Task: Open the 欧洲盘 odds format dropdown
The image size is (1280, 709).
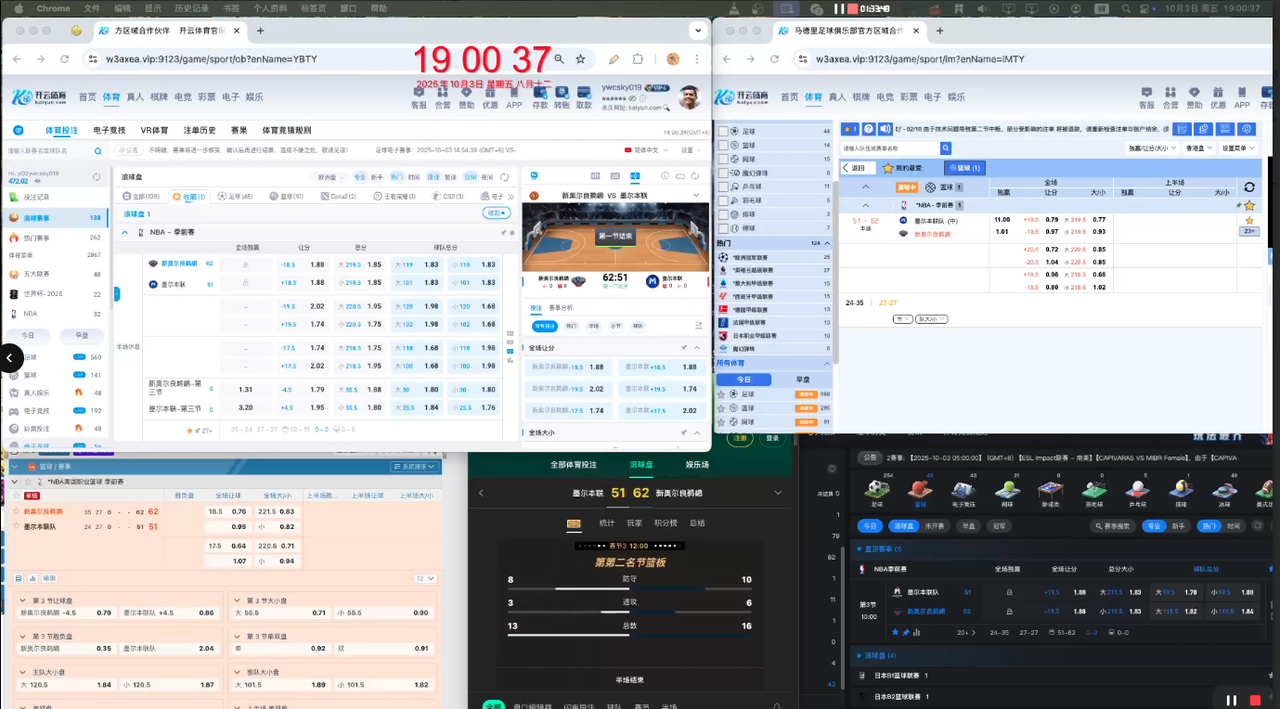Action: tap(330, 177)
